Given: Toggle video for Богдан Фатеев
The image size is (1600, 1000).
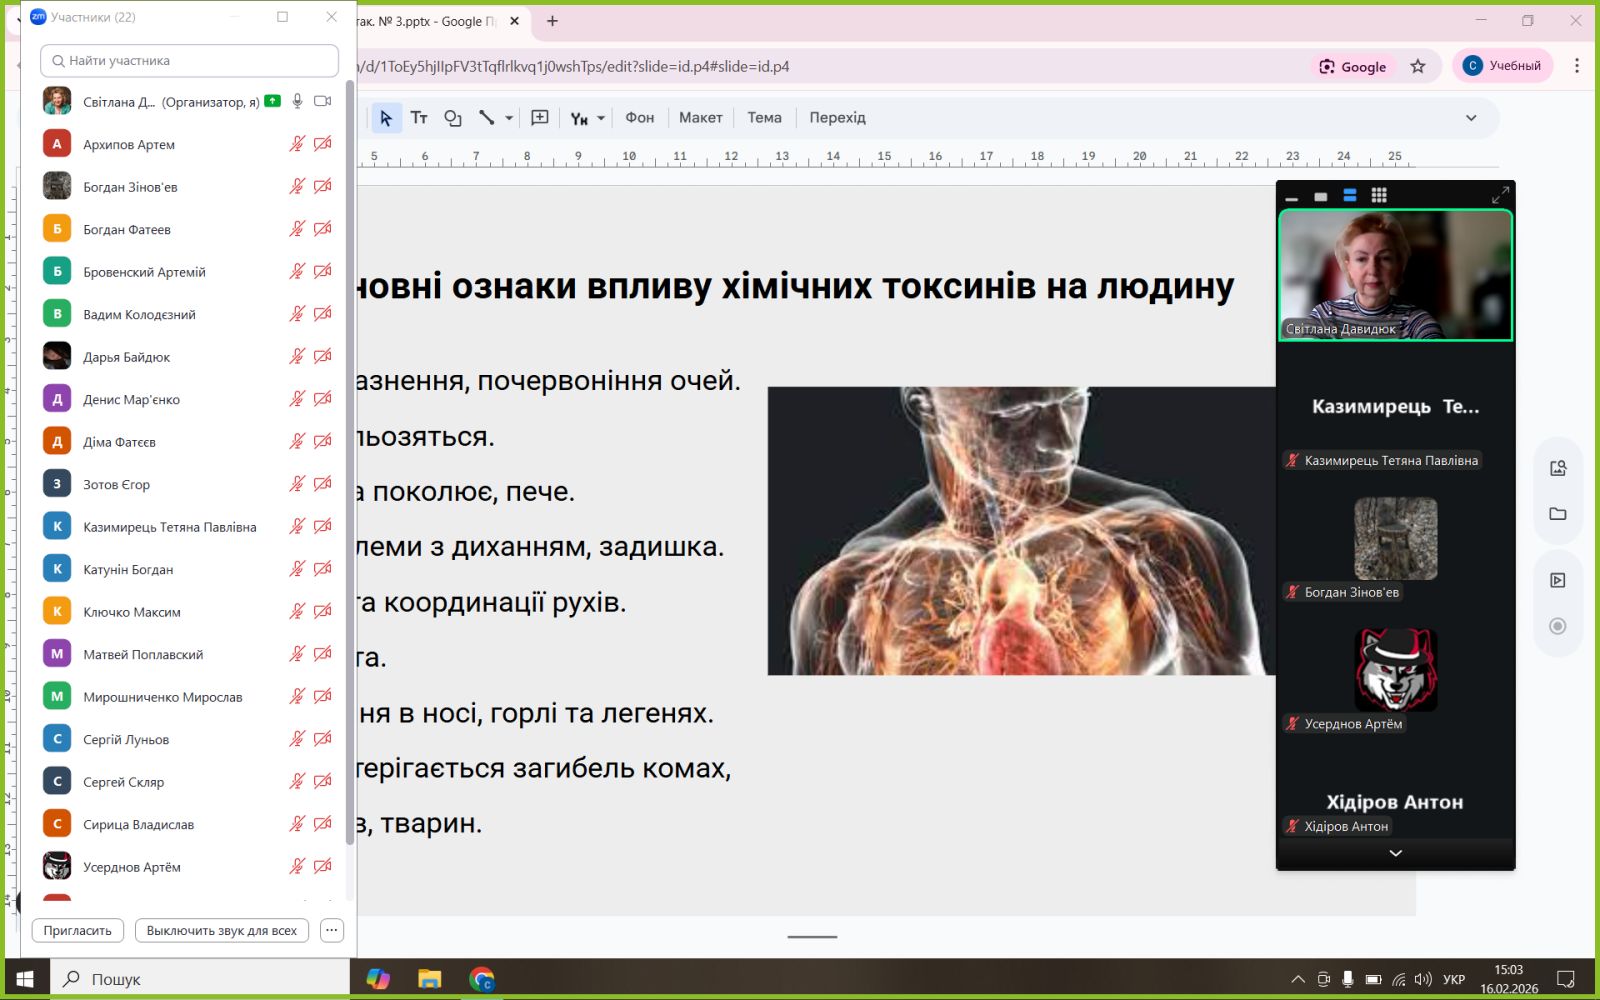Looking at the screenshot, I should [x=322, y=229].
